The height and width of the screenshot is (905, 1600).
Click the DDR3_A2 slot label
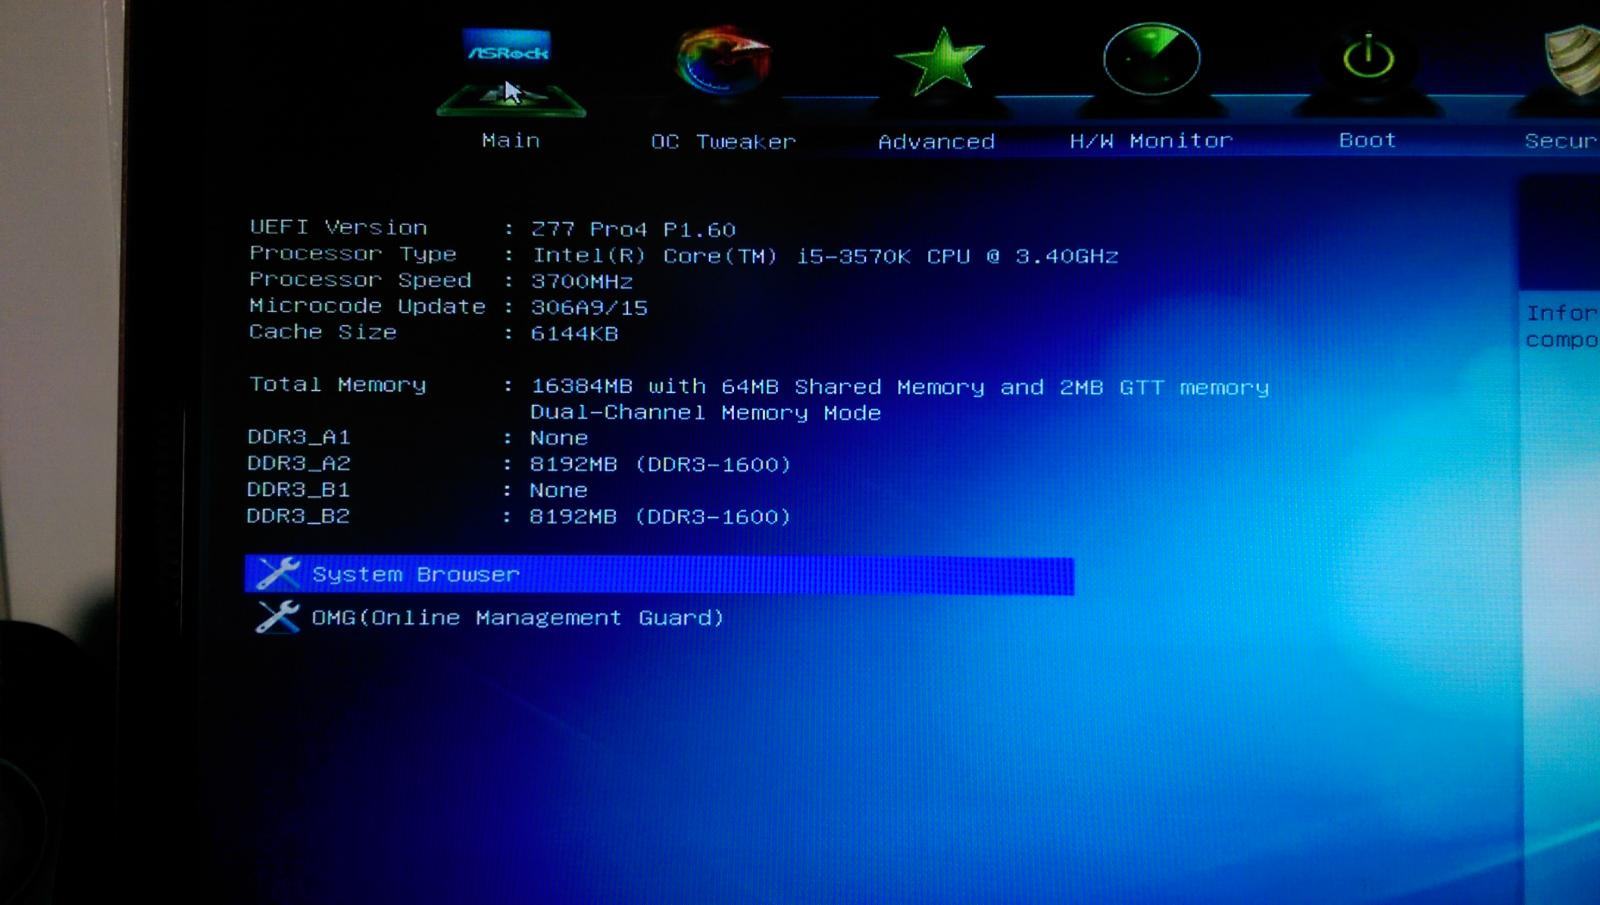[x=299, y=463]
